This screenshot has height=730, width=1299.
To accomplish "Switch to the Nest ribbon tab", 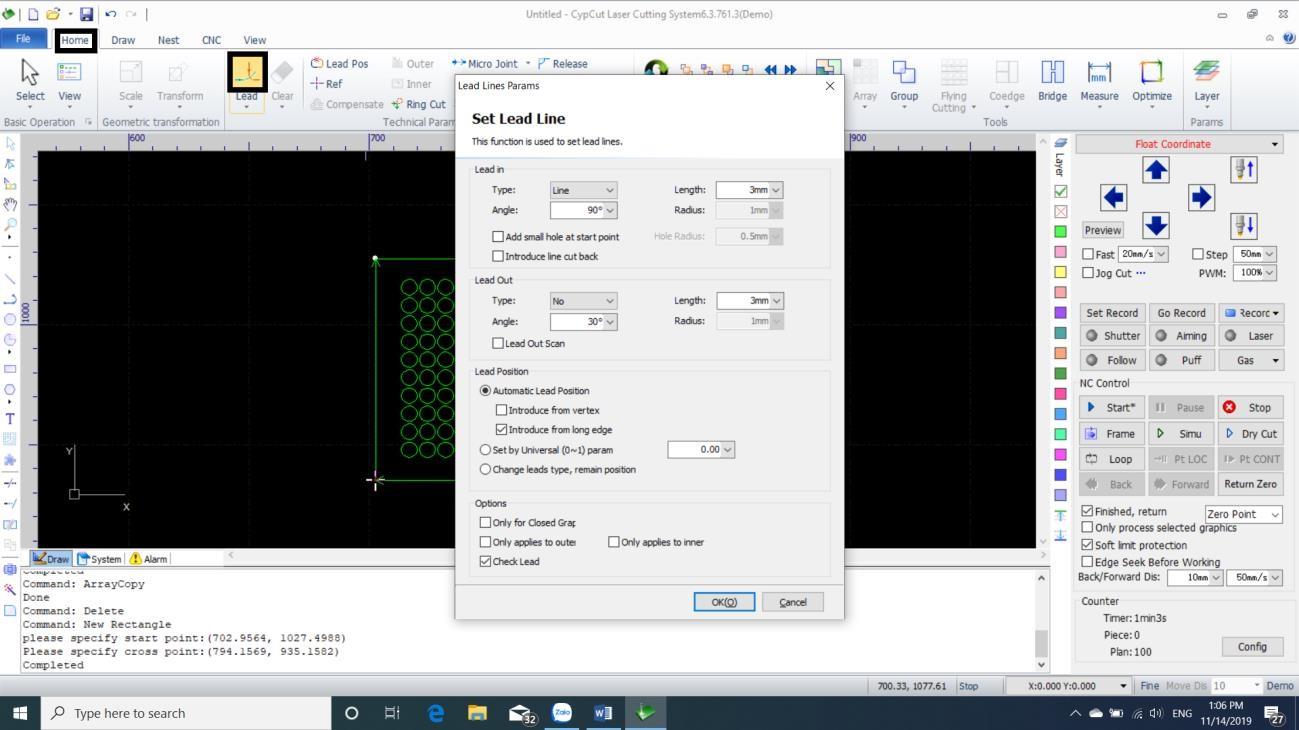I will [x=168, y=40].
